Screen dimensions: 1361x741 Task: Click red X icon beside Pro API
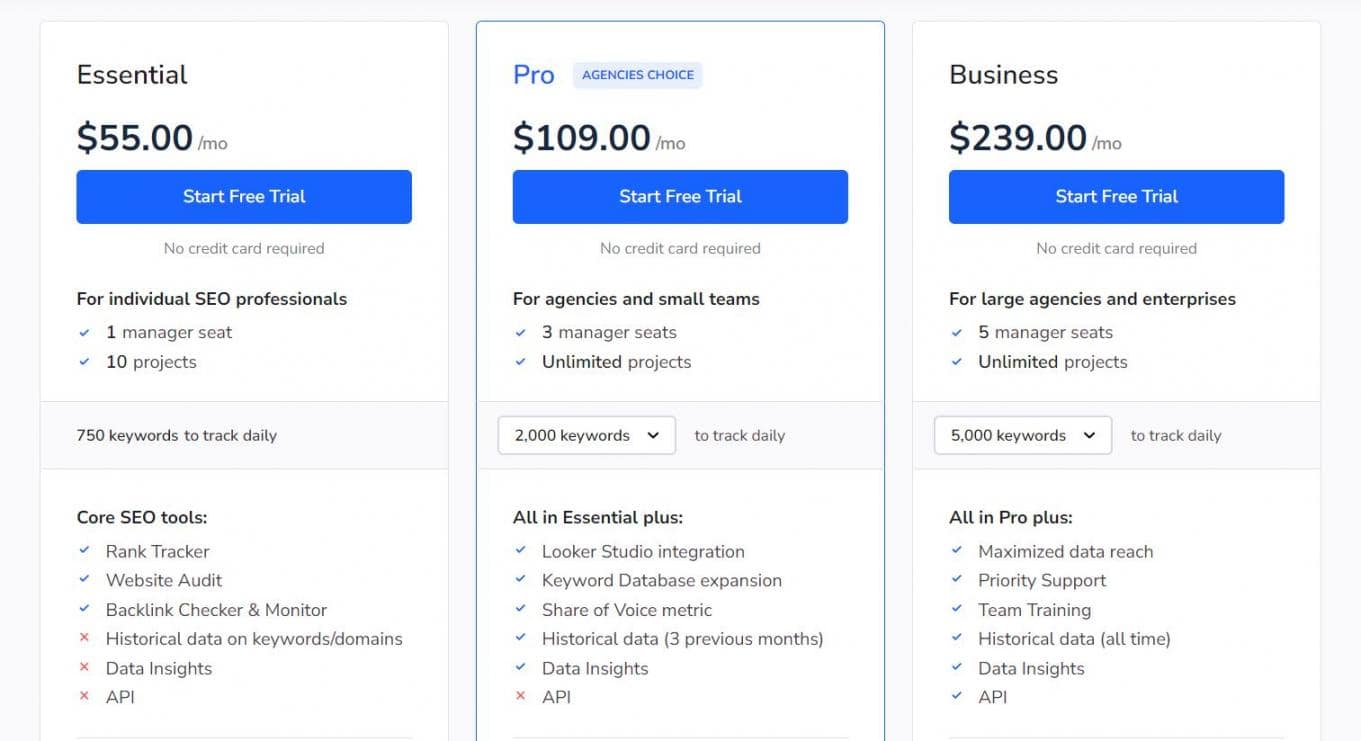(x=521, y=697)
